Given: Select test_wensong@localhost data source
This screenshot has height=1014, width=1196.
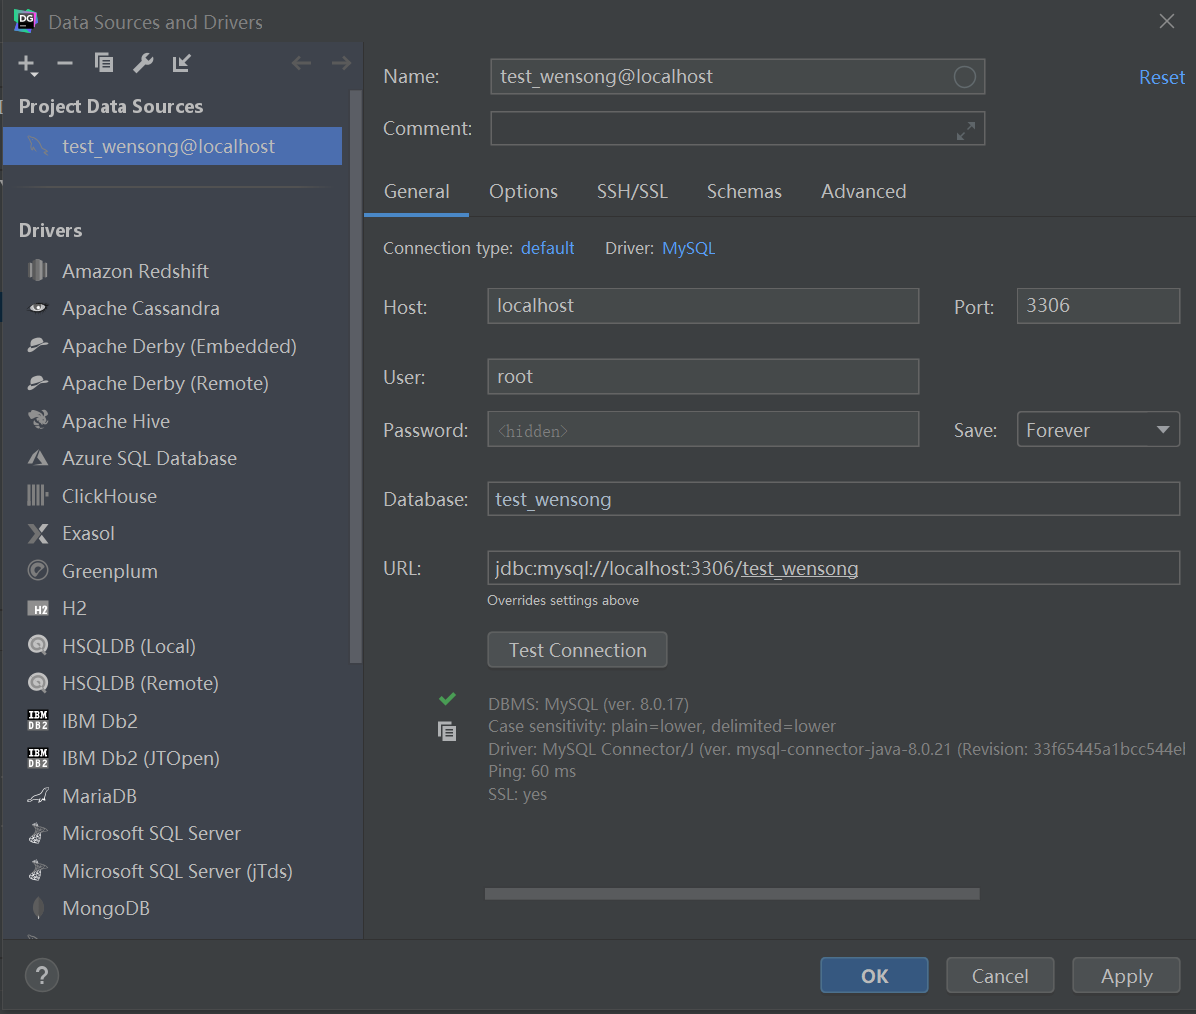Looking at the screenshot, I should 172,146.
